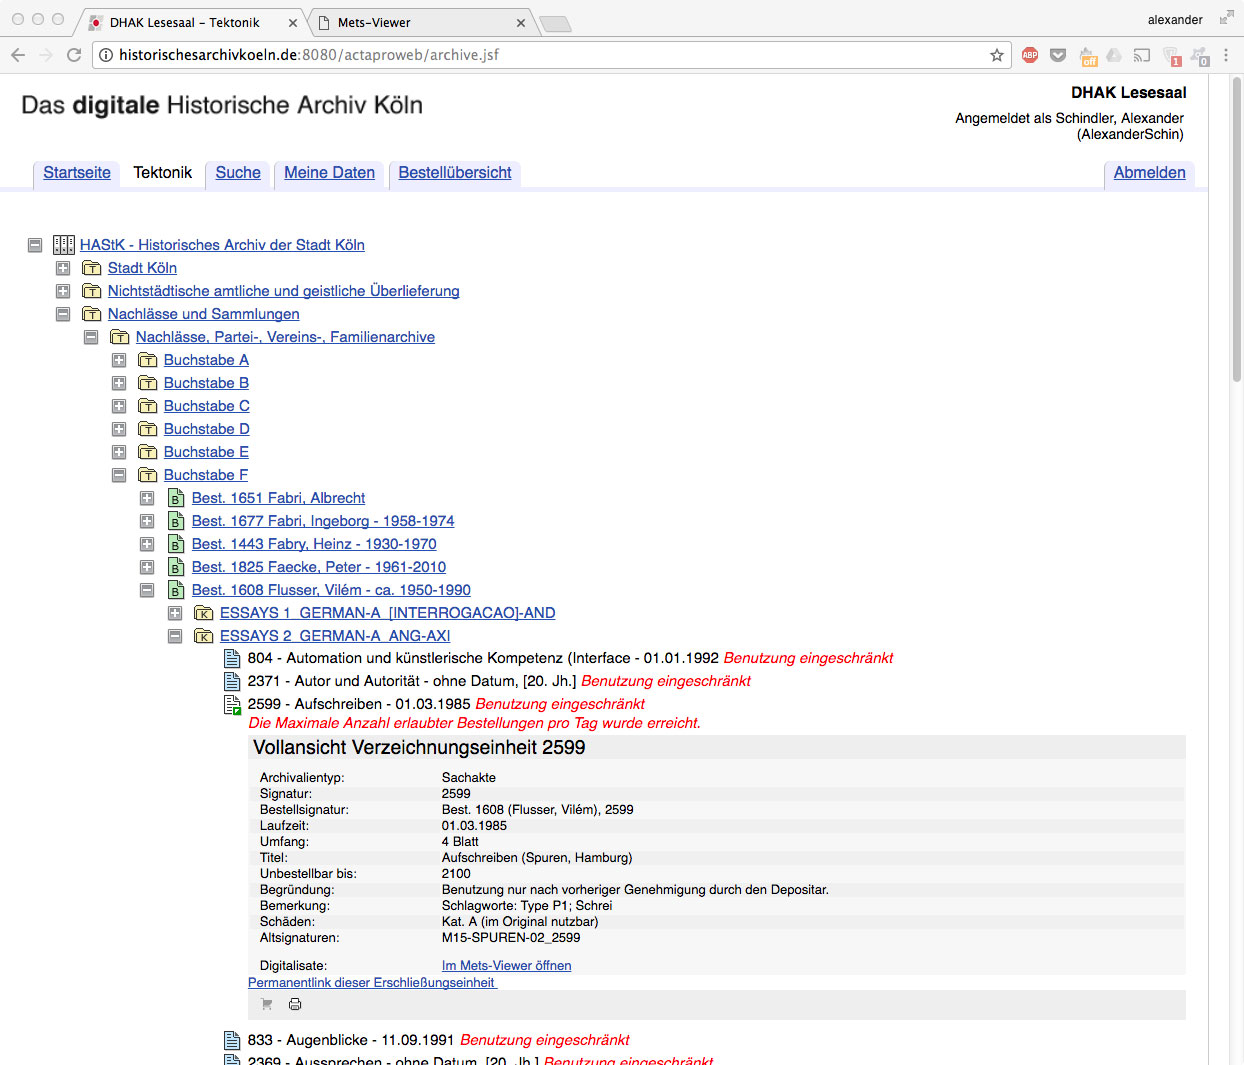Click the print icon for unit 2599

point(295,1004)
